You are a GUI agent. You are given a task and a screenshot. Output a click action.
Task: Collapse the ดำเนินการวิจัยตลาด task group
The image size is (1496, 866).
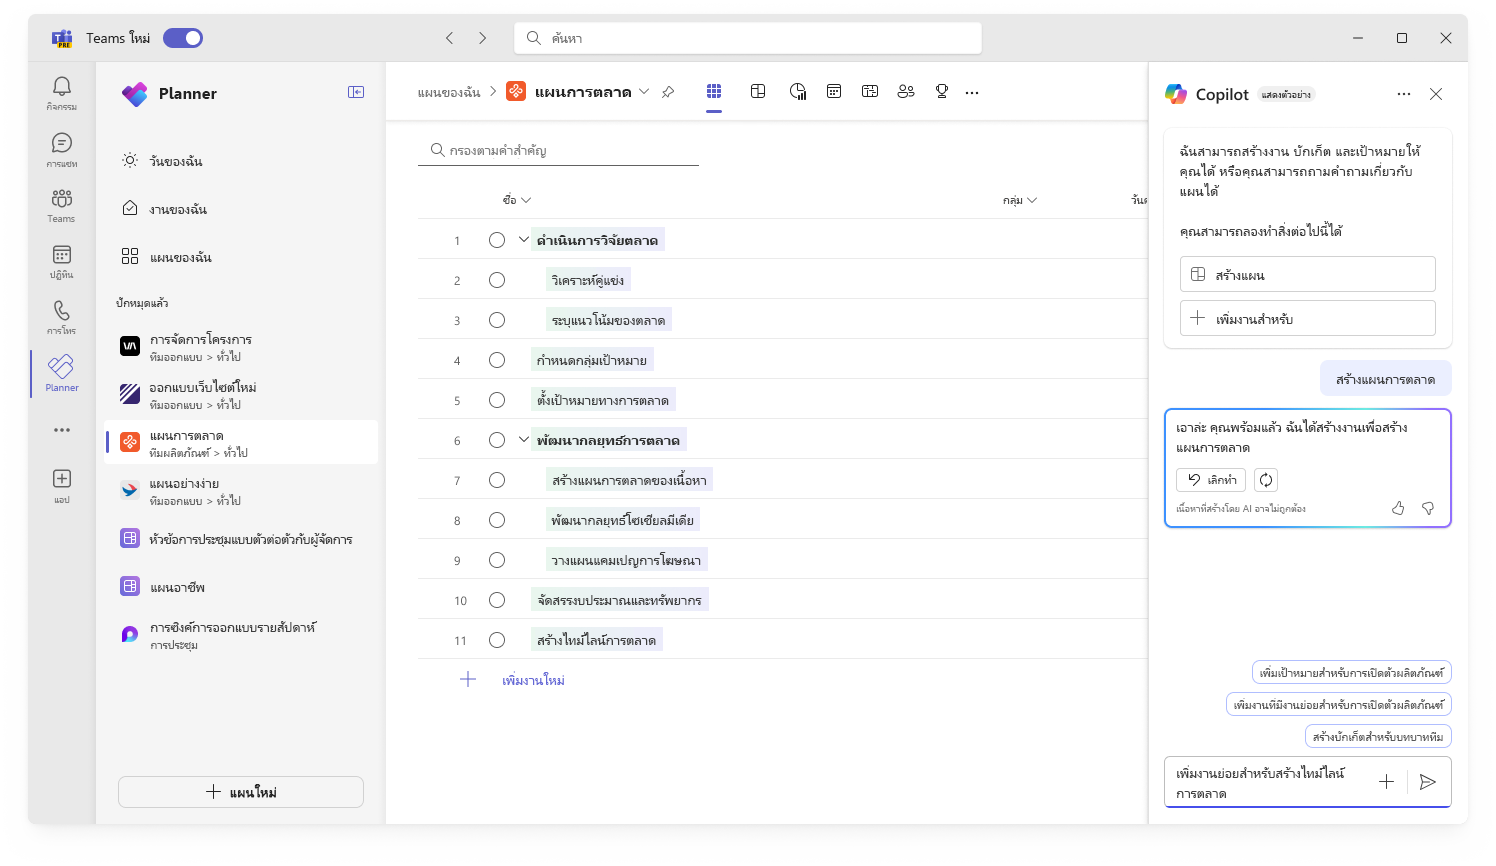coord(523,240)
